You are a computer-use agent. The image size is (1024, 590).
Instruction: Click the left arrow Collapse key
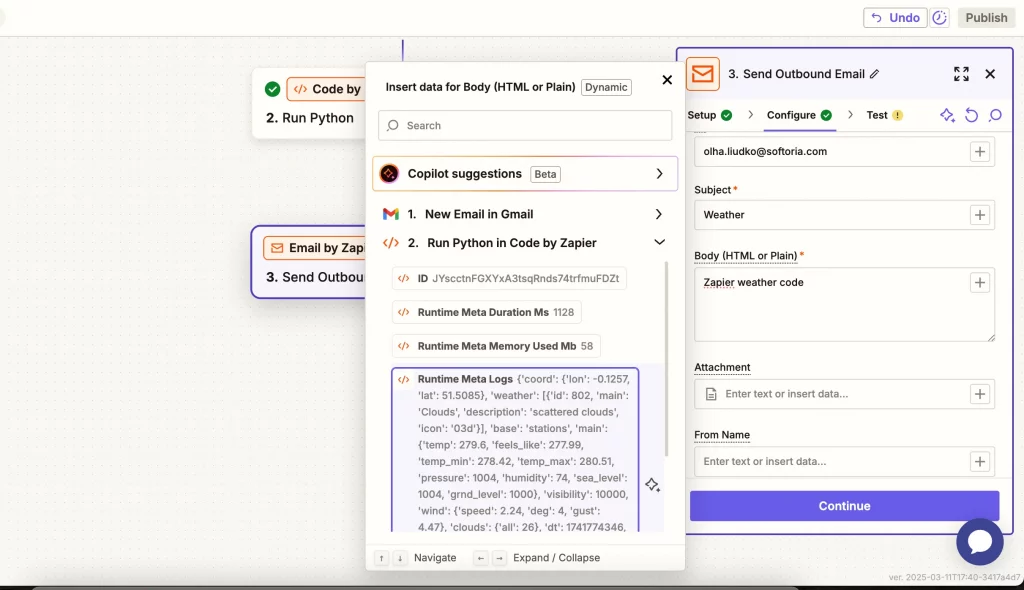[x=481, y=558]
